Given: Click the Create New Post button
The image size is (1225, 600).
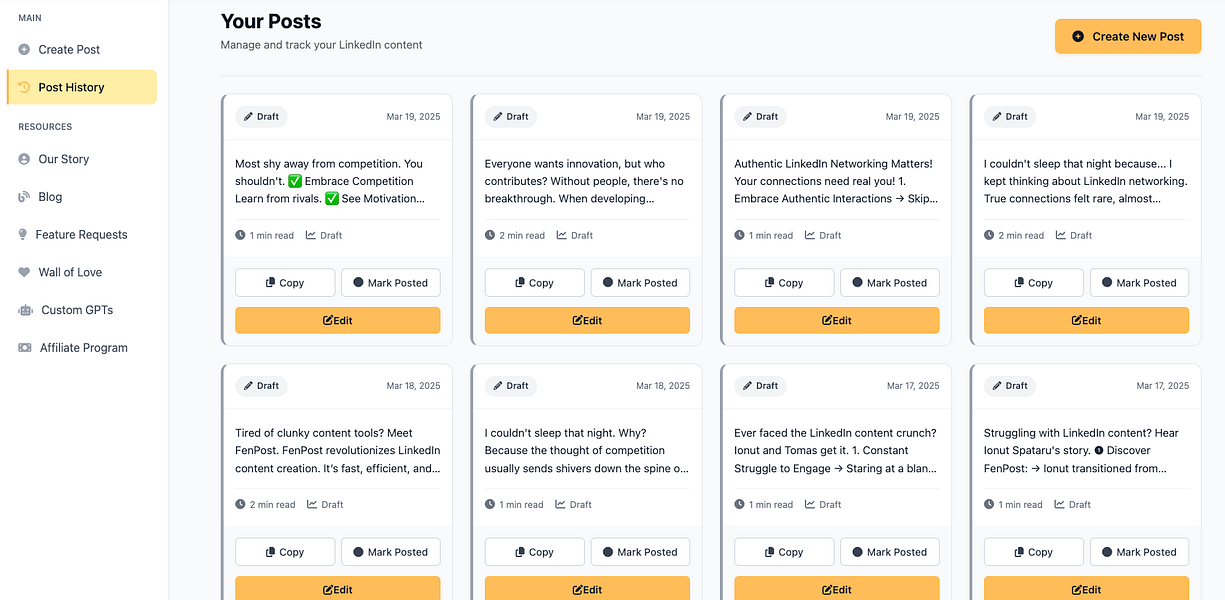Looking at the screenshot, I should tap(1127, 36).
